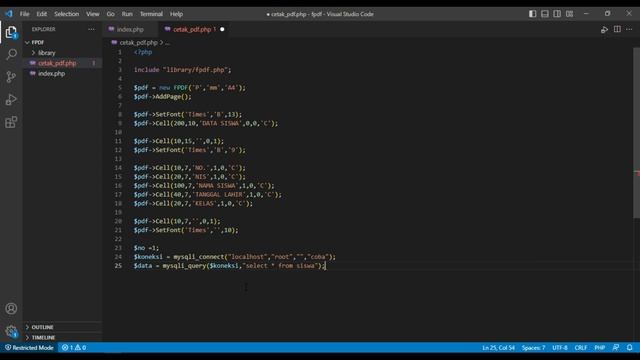Viewport: 640px width, 360px height.
Task: Click the 'TANGGAL LAHIR' Cell line
Action: click(x=208, y=195)
